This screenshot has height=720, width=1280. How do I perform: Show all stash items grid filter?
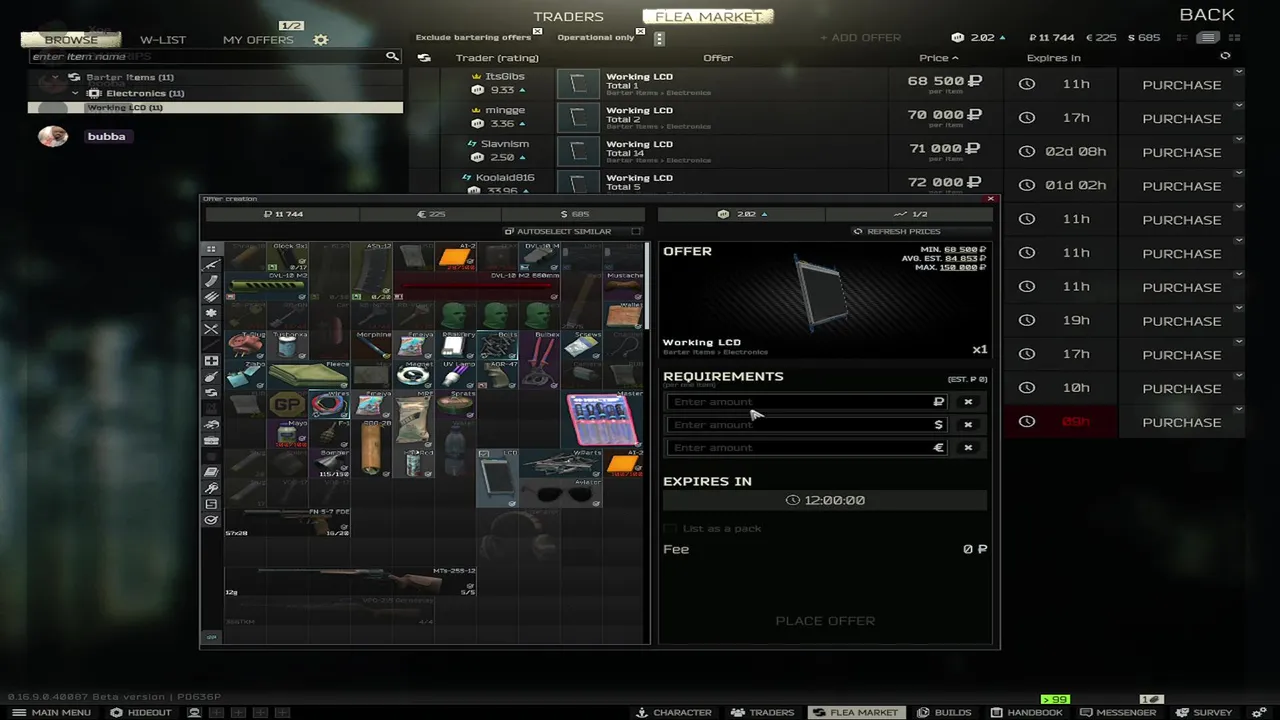coord(211,248)
